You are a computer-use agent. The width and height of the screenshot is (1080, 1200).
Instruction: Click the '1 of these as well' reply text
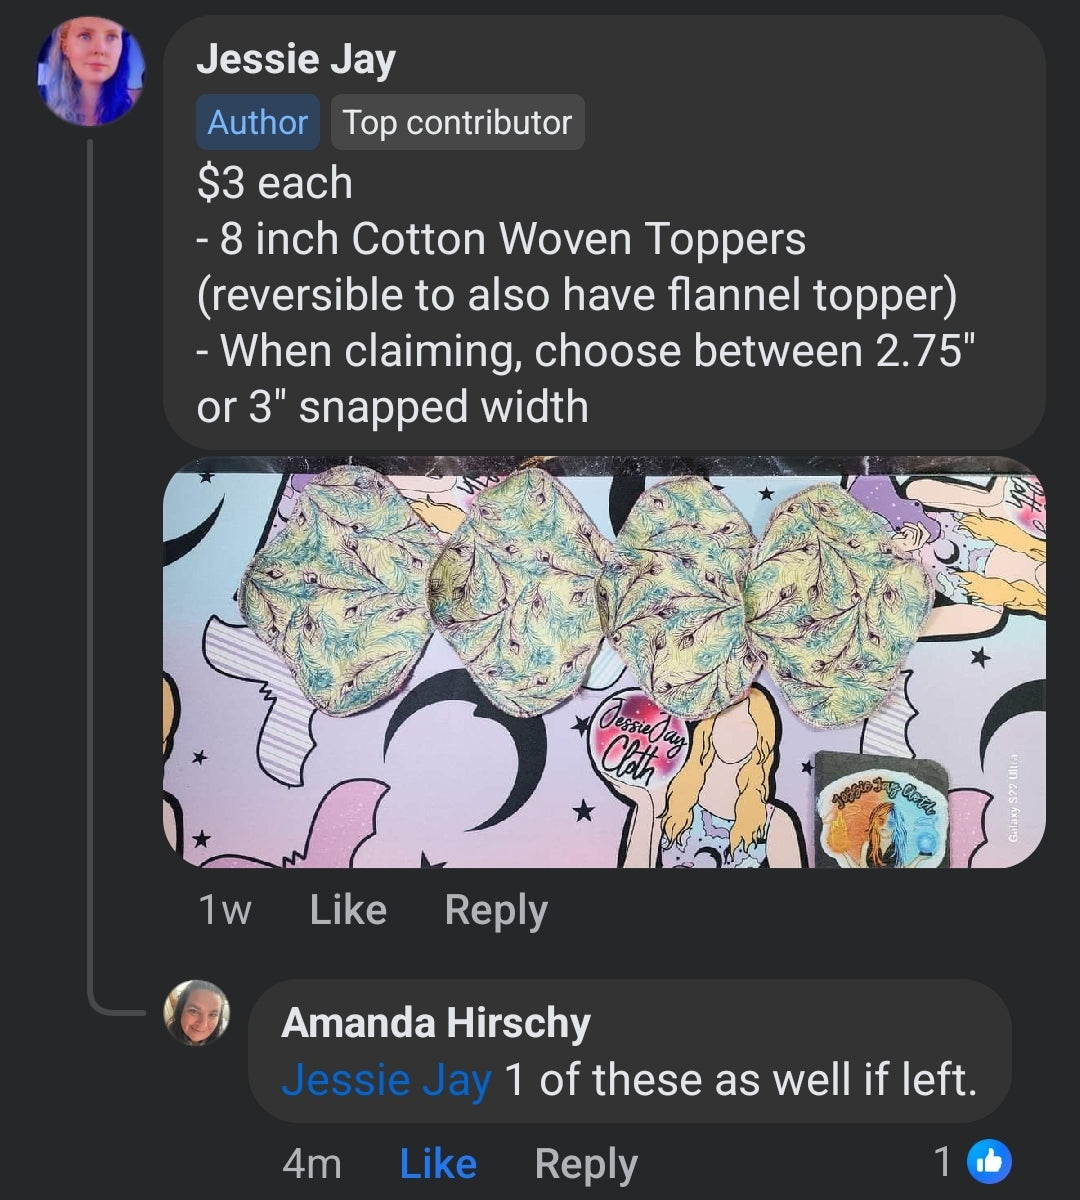click(x=740, y=1080)
